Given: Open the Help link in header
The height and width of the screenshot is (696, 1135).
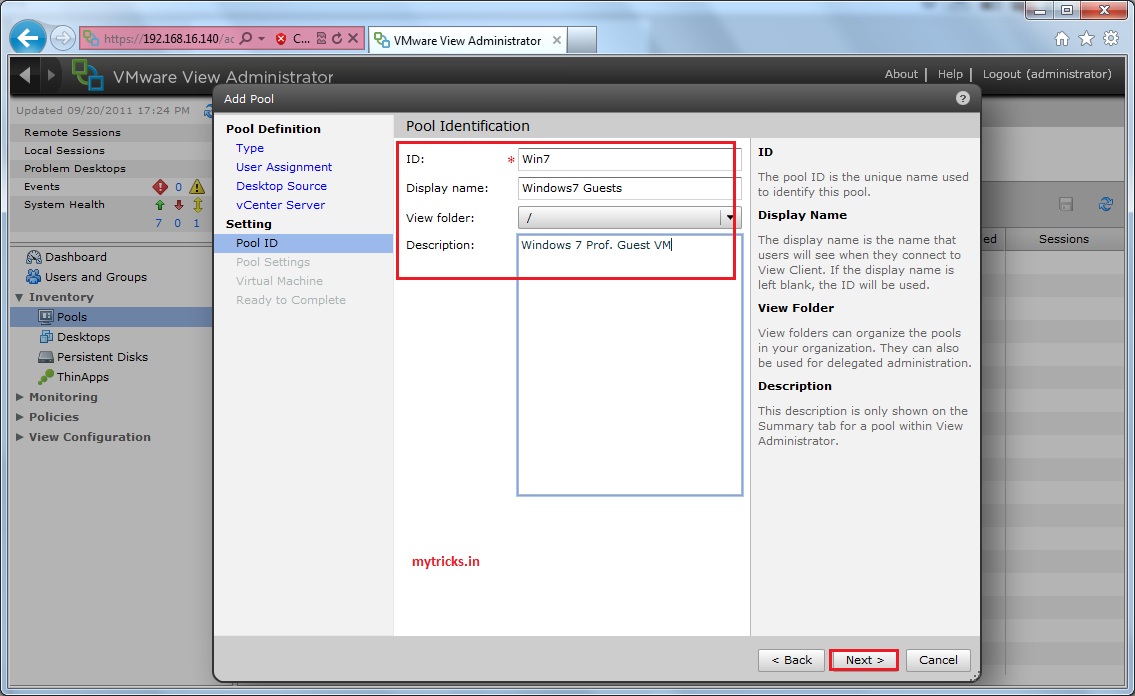Looking at the screenshot, I should click(950, 74).
